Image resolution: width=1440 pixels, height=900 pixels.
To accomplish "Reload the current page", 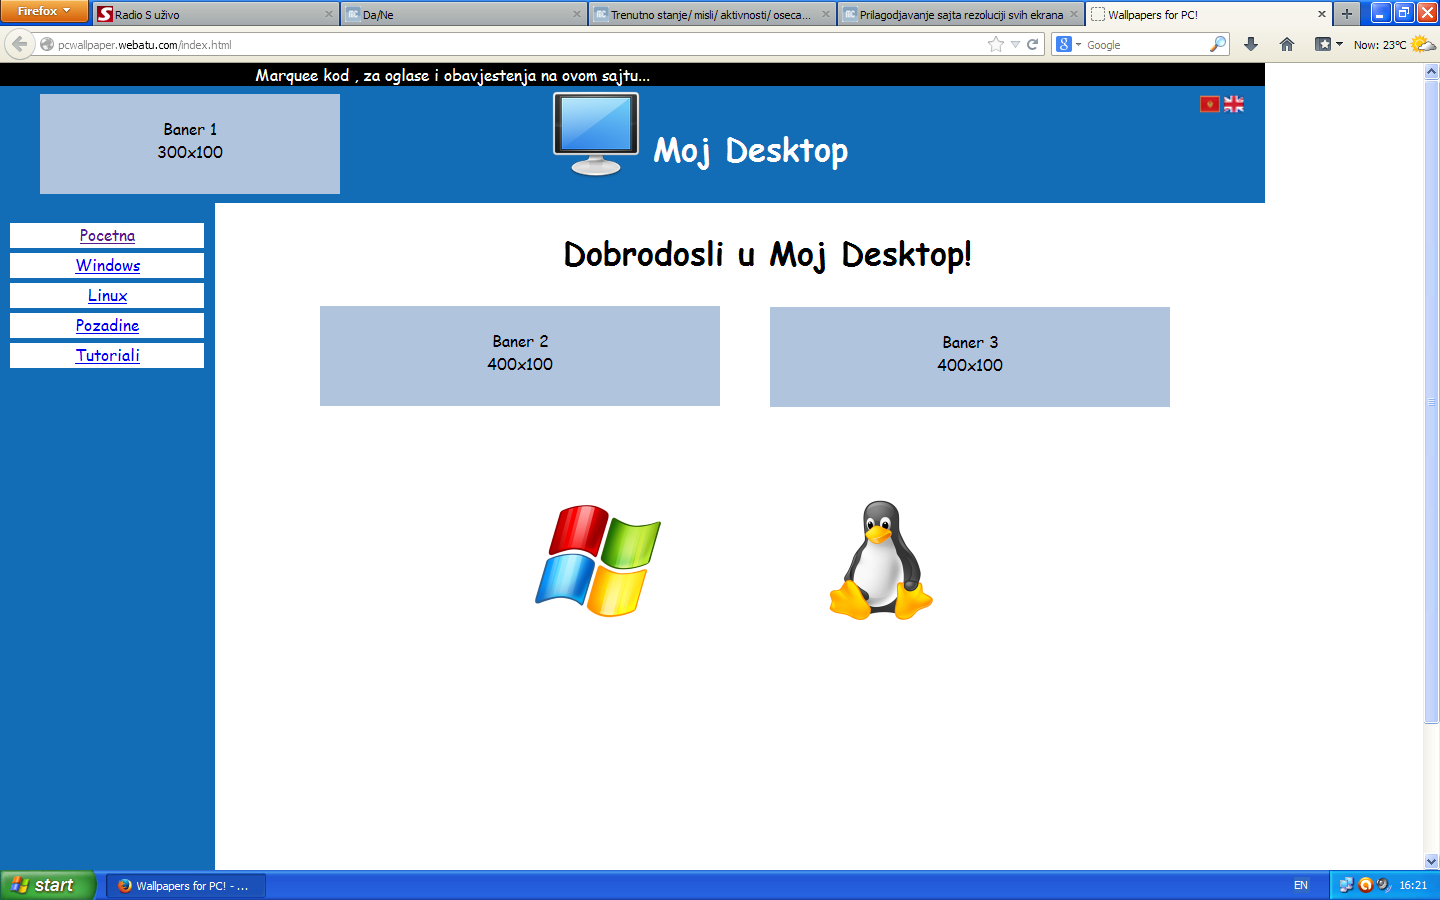I will 1032,44.
